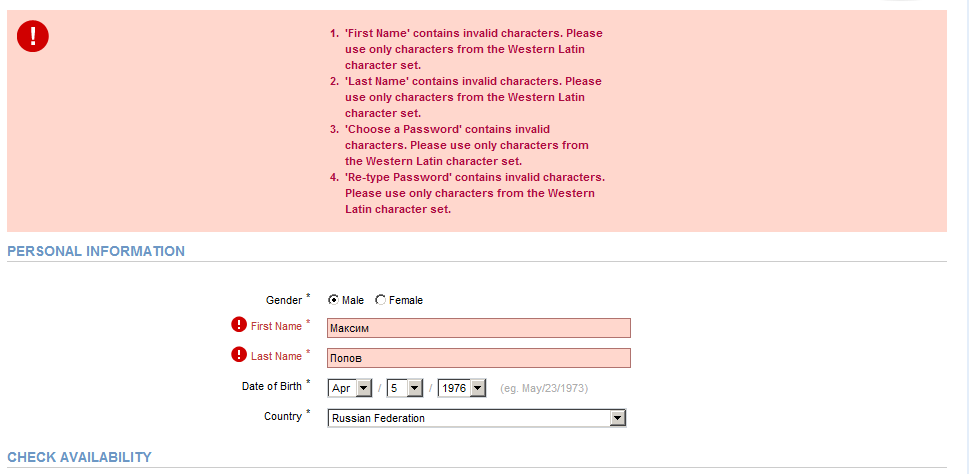This screenshot has width=969, height=474.
Task: Click the Last Name input field
Action: [479, 358]
